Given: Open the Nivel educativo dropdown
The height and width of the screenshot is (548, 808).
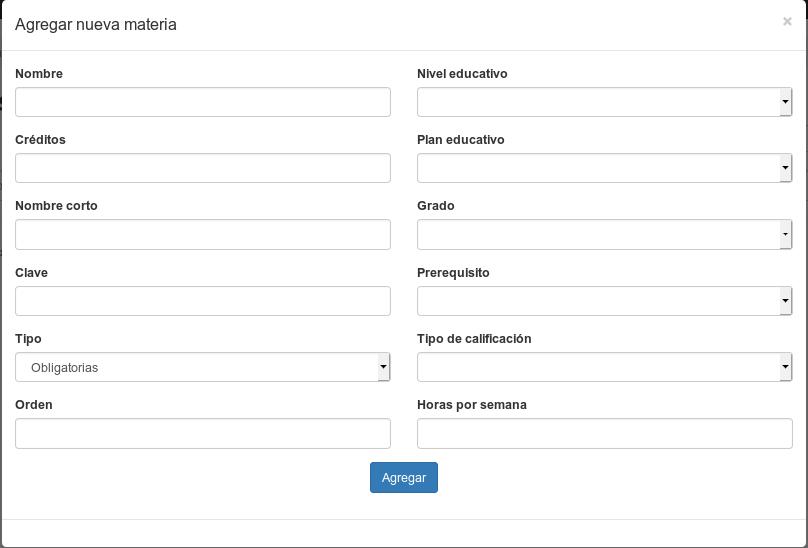Looking at the screenshot, I should pos(598,102).
